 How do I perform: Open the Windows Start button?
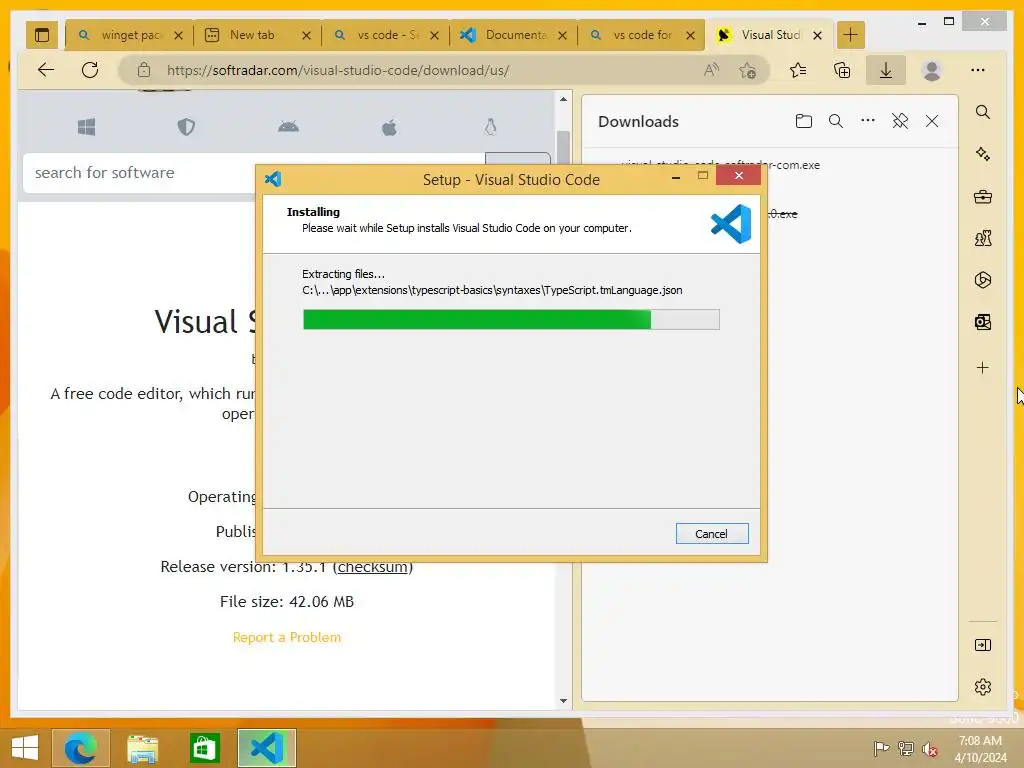[x=25, y=748]
